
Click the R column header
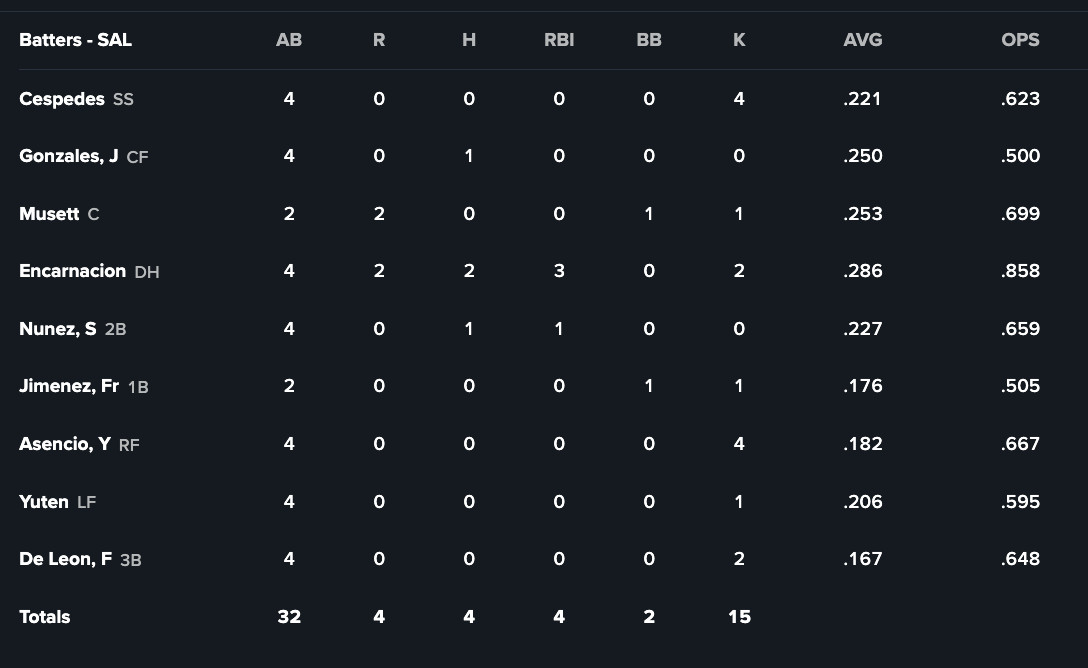379,40
